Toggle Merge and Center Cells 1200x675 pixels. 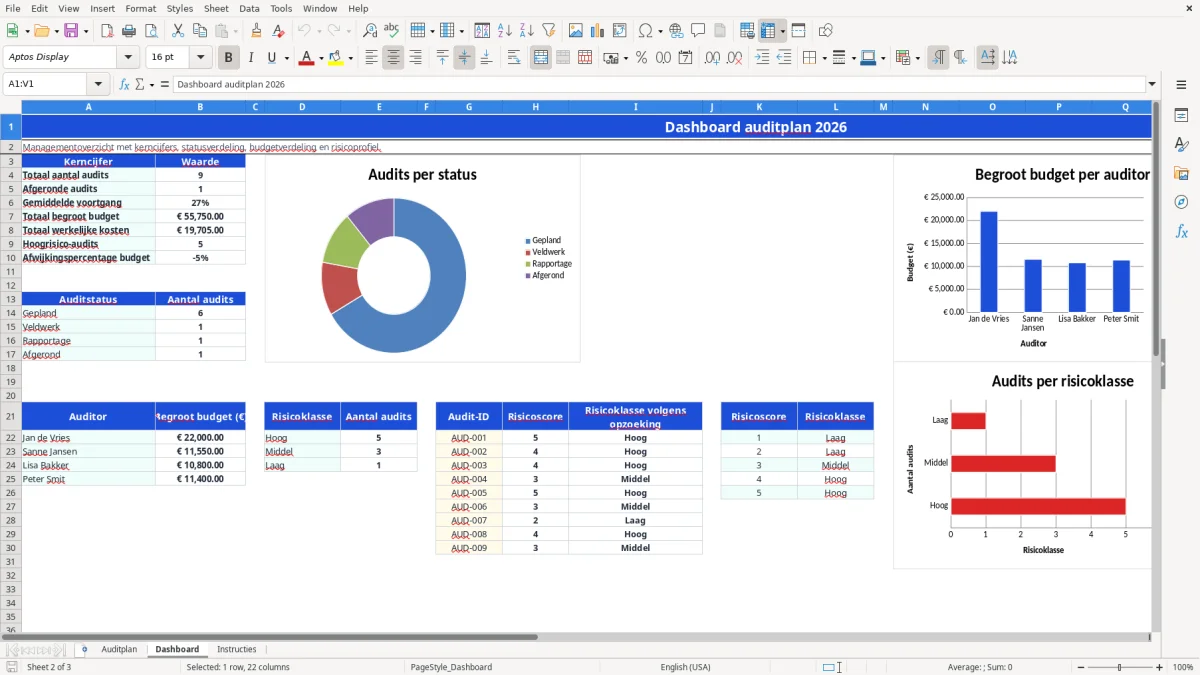click(x=541, y=58)
